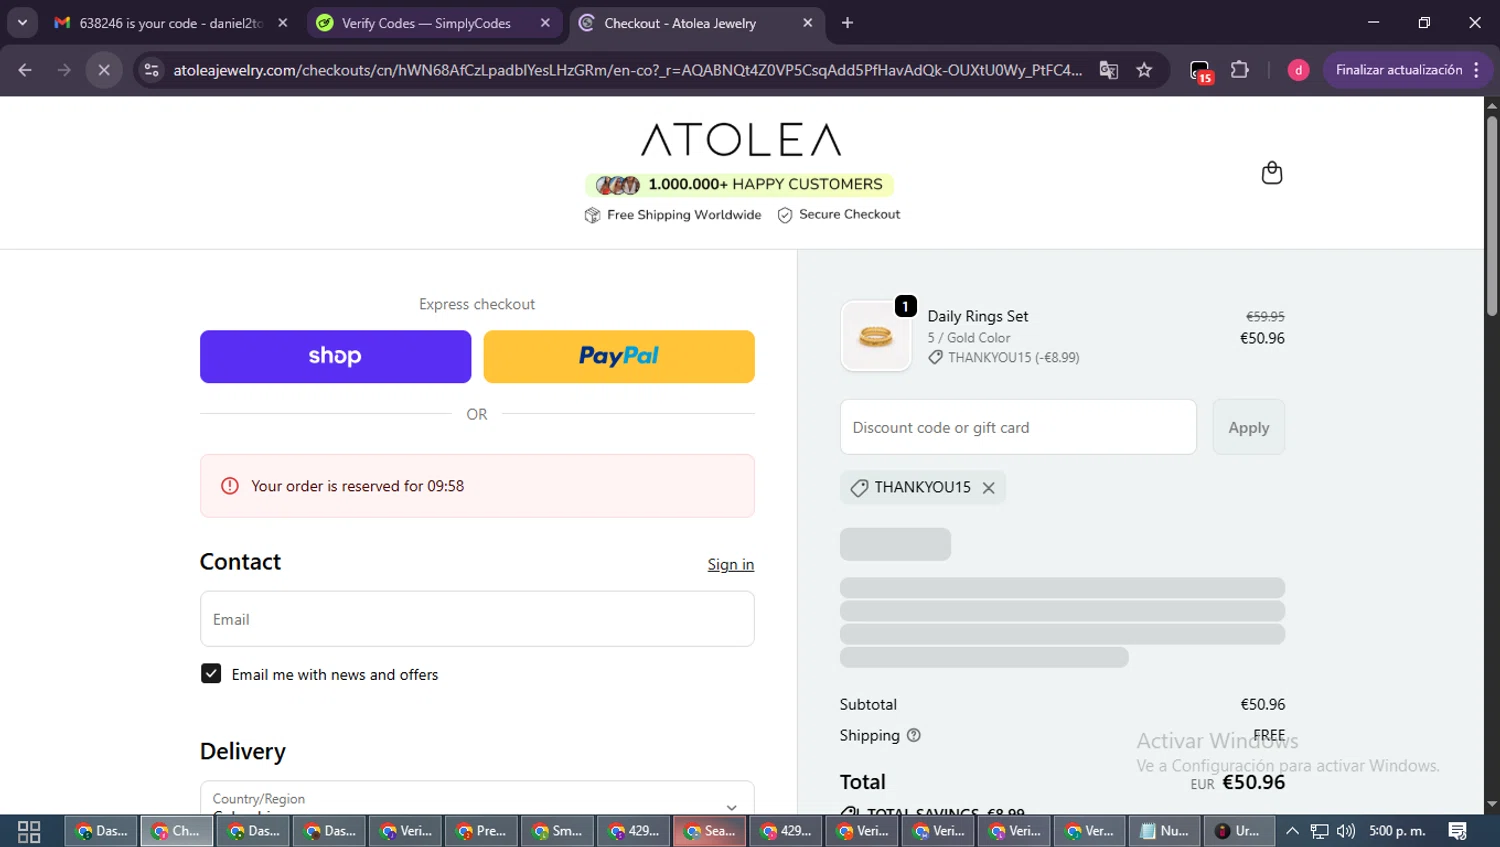The width and height of the screenshot is (1500, 847).
Task: Close the Gmail 638246 code tab
Action: [x=283, y=23]
